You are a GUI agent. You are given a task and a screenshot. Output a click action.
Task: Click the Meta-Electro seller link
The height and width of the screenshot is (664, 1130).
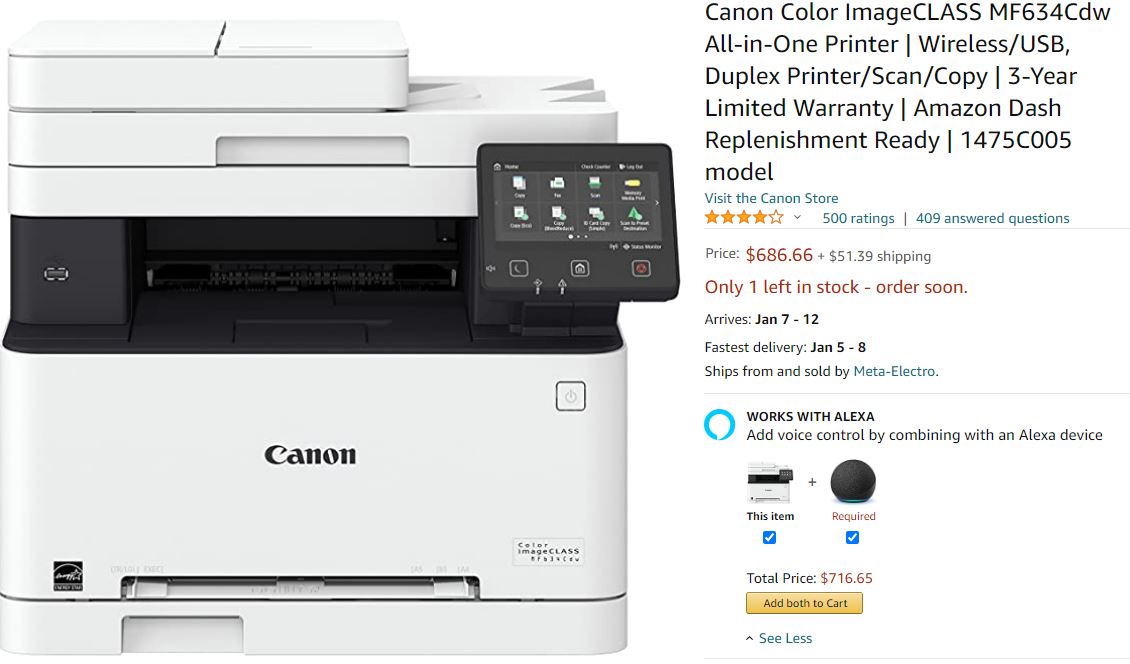pos(894,371)
